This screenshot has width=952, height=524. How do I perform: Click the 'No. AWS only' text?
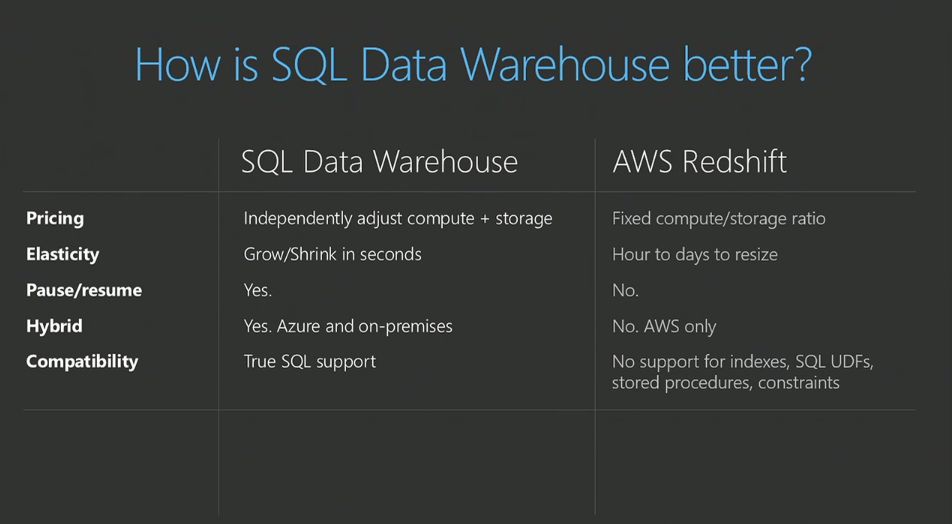pos(664,326)
